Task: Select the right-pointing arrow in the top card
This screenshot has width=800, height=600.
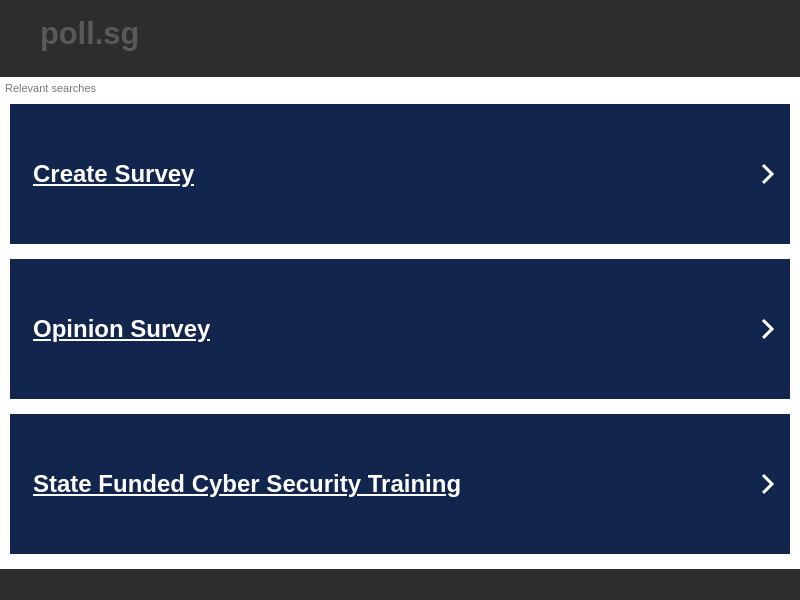Action: [768, 173]
